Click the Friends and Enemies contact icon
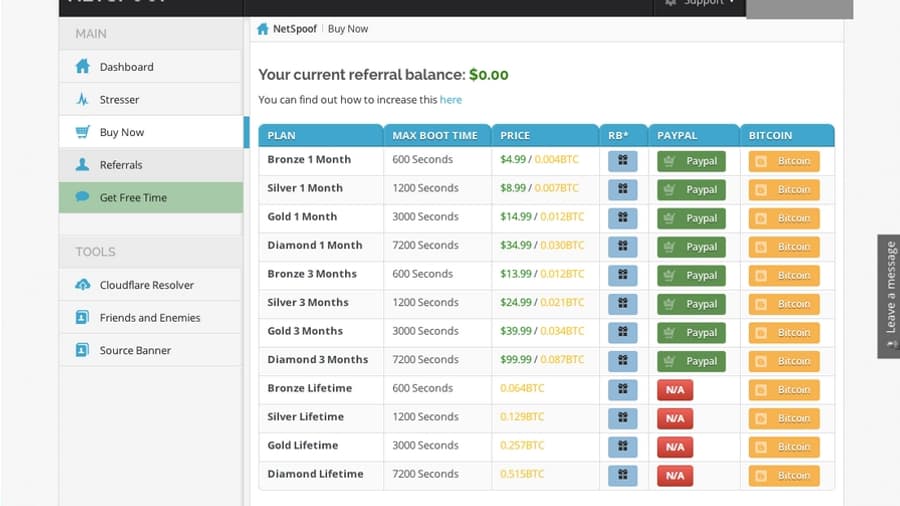Image resolution: width=900 pixels, height=506 pixels. pyautogui.click(x=83, y=317)
